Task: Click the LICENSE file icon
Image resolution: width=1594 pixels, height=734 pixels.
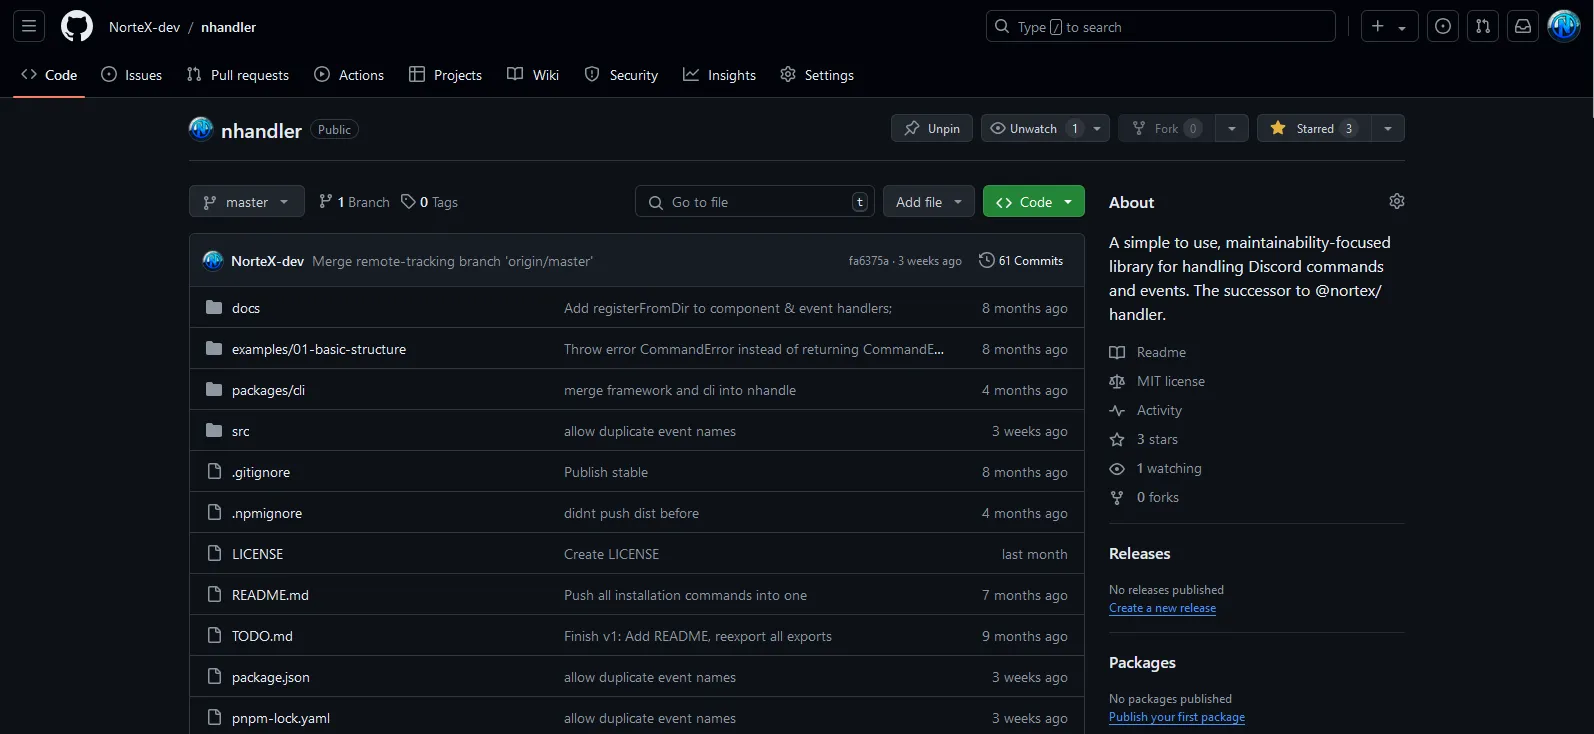Action: pos(214,553)
